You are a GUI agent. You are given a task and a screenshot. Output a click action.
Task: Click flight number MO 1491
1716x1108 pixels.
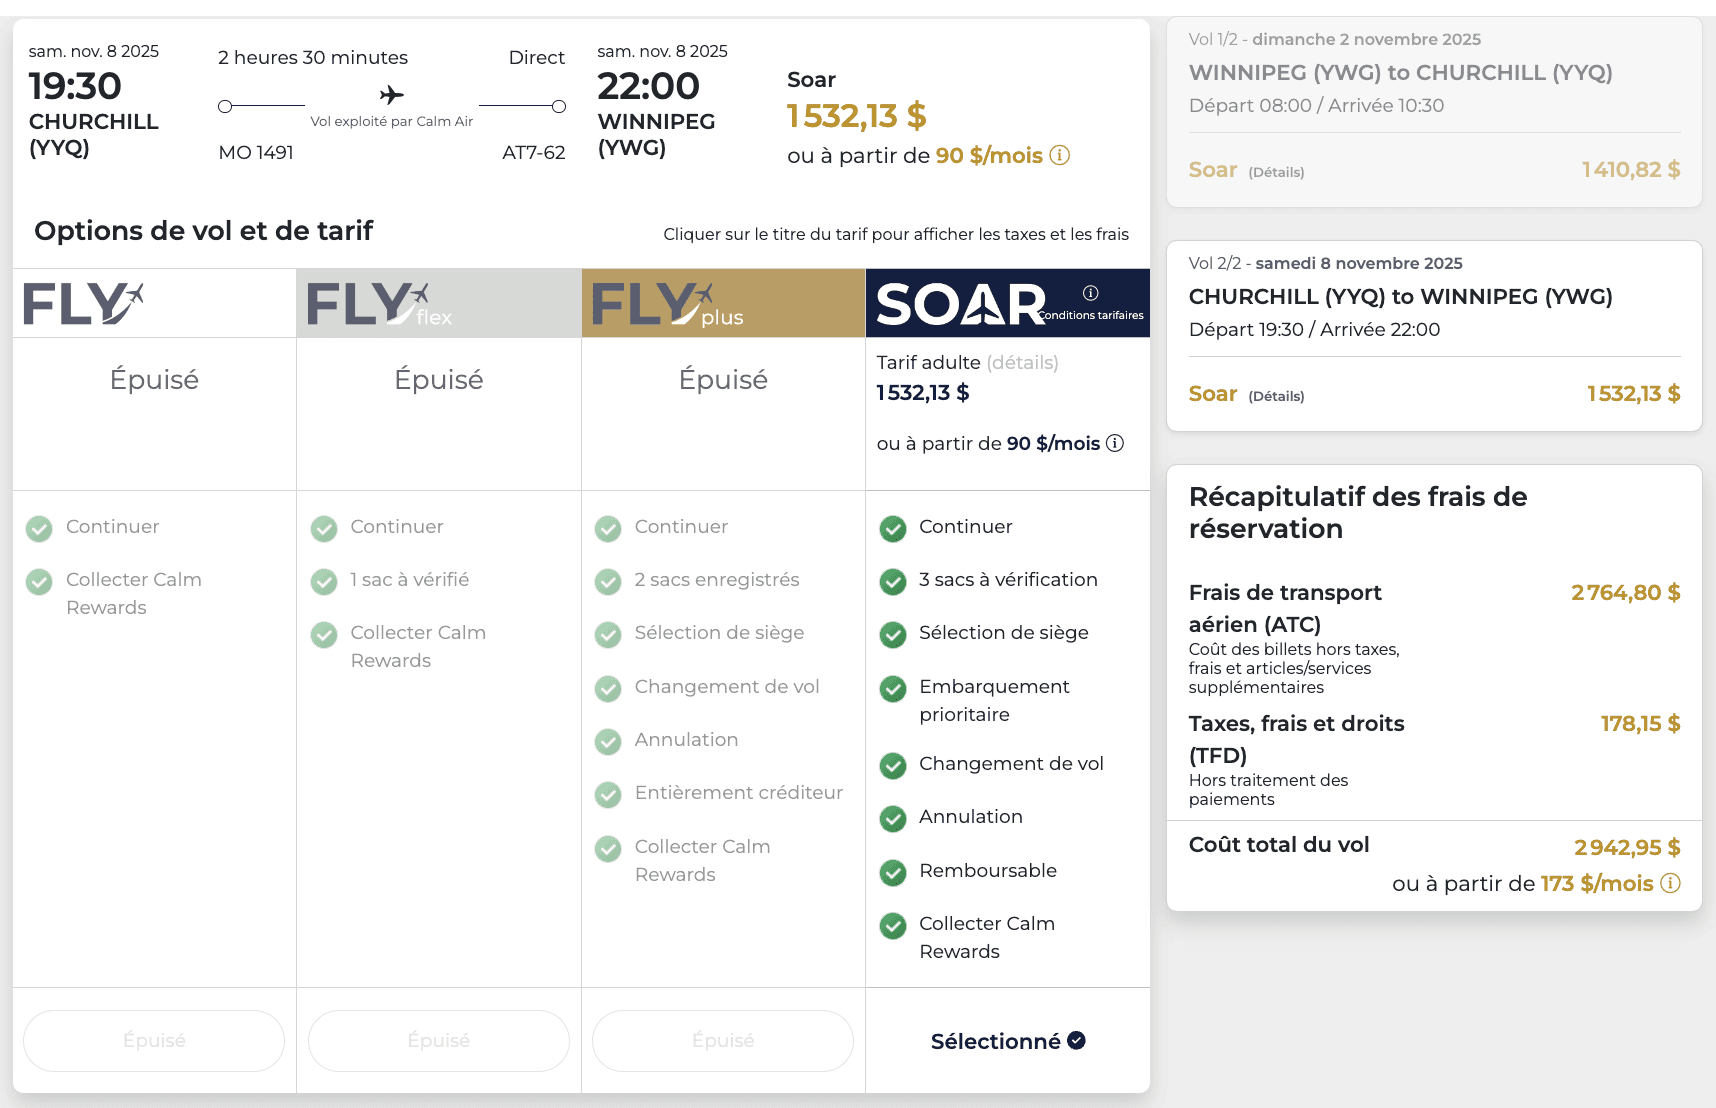coord(256,152)
